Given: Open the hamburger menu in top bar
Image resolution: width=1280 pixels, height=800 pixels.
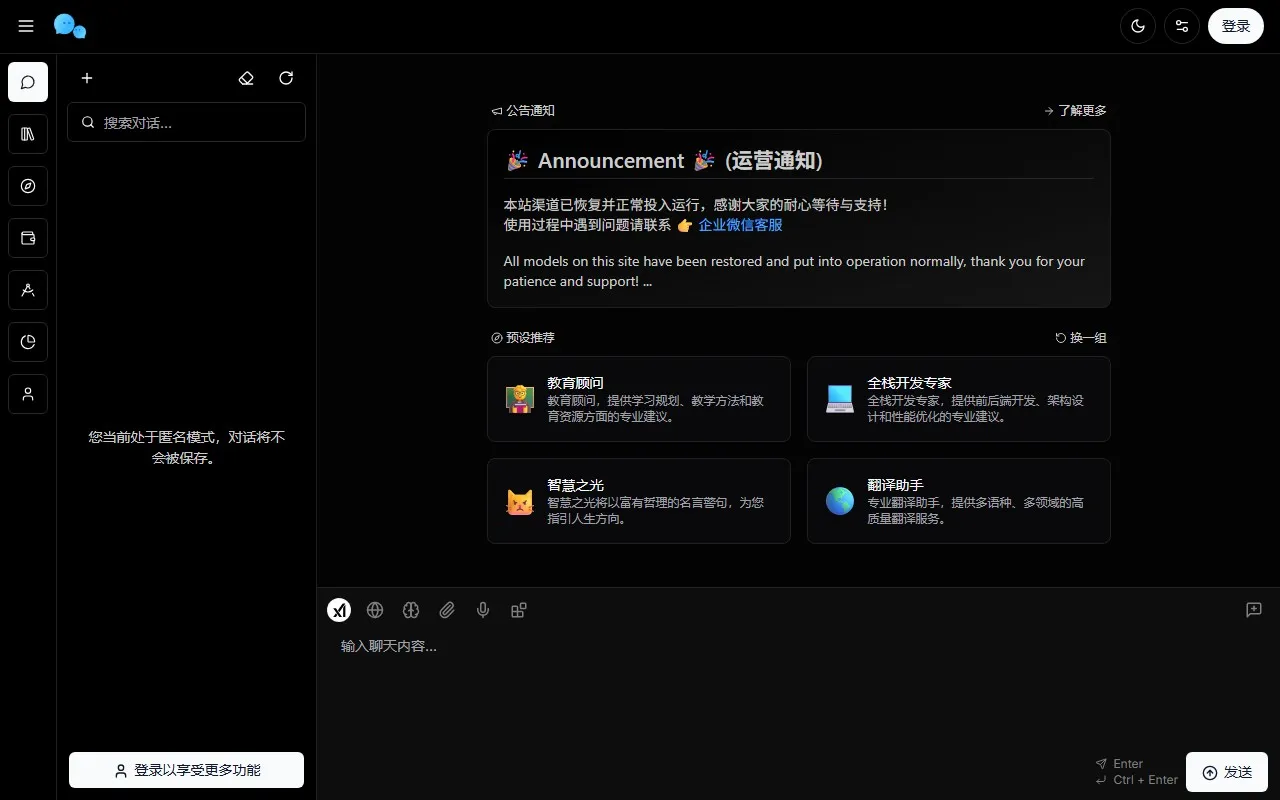Looking at the screenshot, I should coord(26,26).
